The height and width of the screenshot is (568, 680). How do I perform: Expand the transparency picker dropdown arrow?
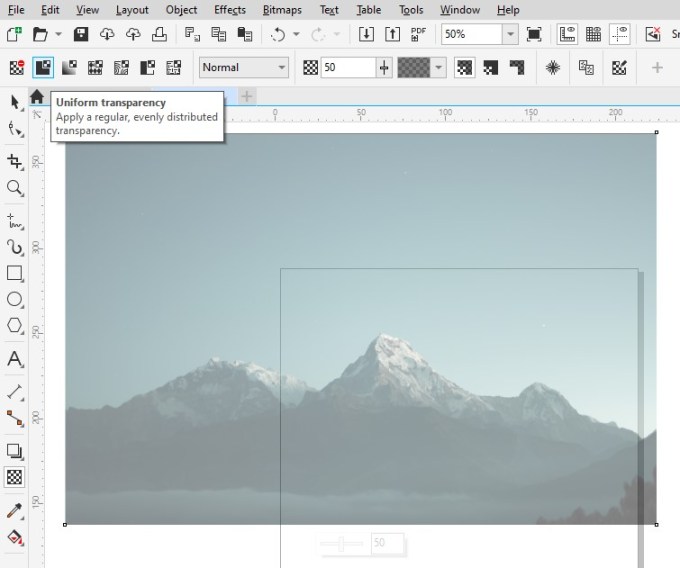(x=438, y=68)
